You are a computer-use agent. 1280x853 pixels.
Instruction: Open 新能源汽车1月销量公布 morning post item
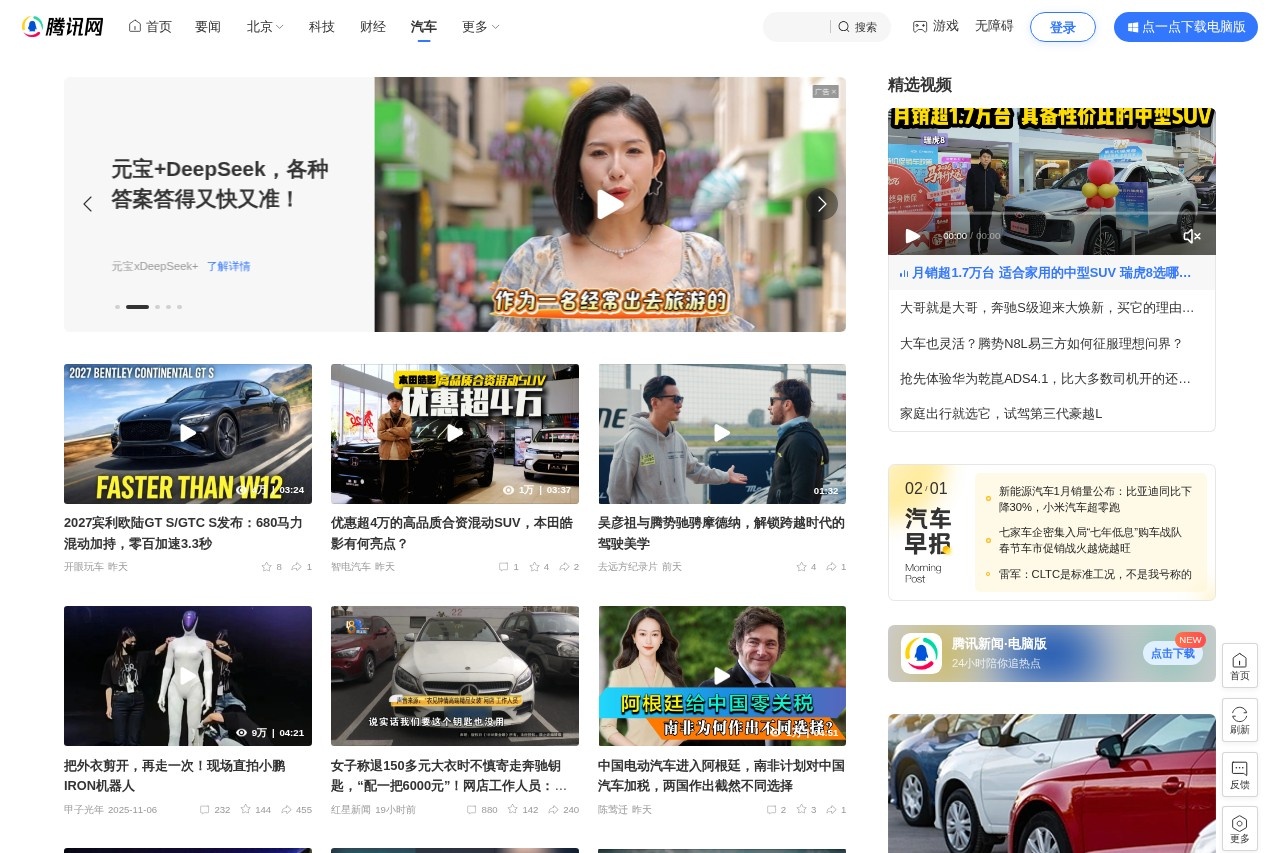click(1095, 499)
